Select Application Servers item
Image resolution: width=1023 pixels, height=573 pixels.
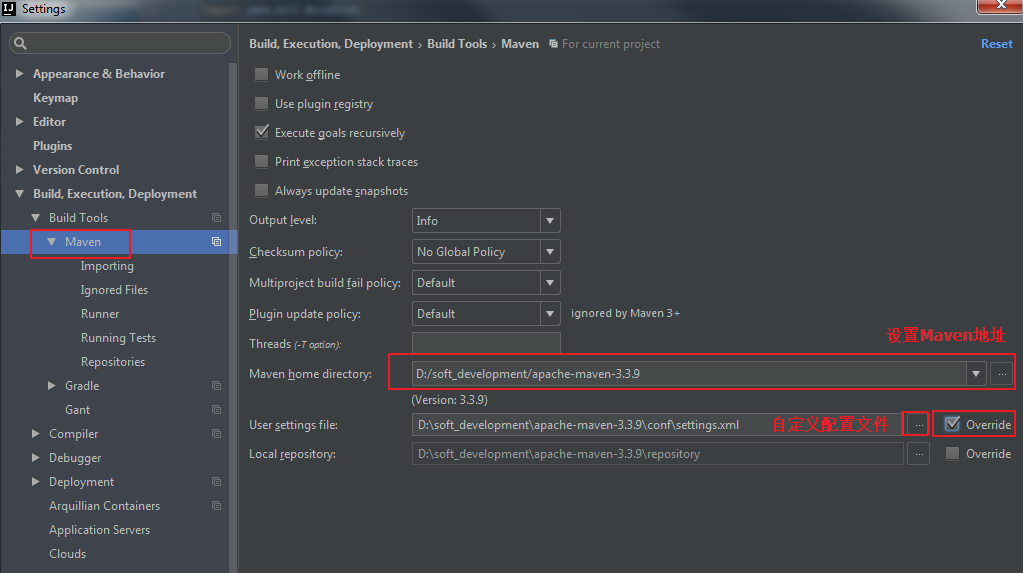[99, 530]
